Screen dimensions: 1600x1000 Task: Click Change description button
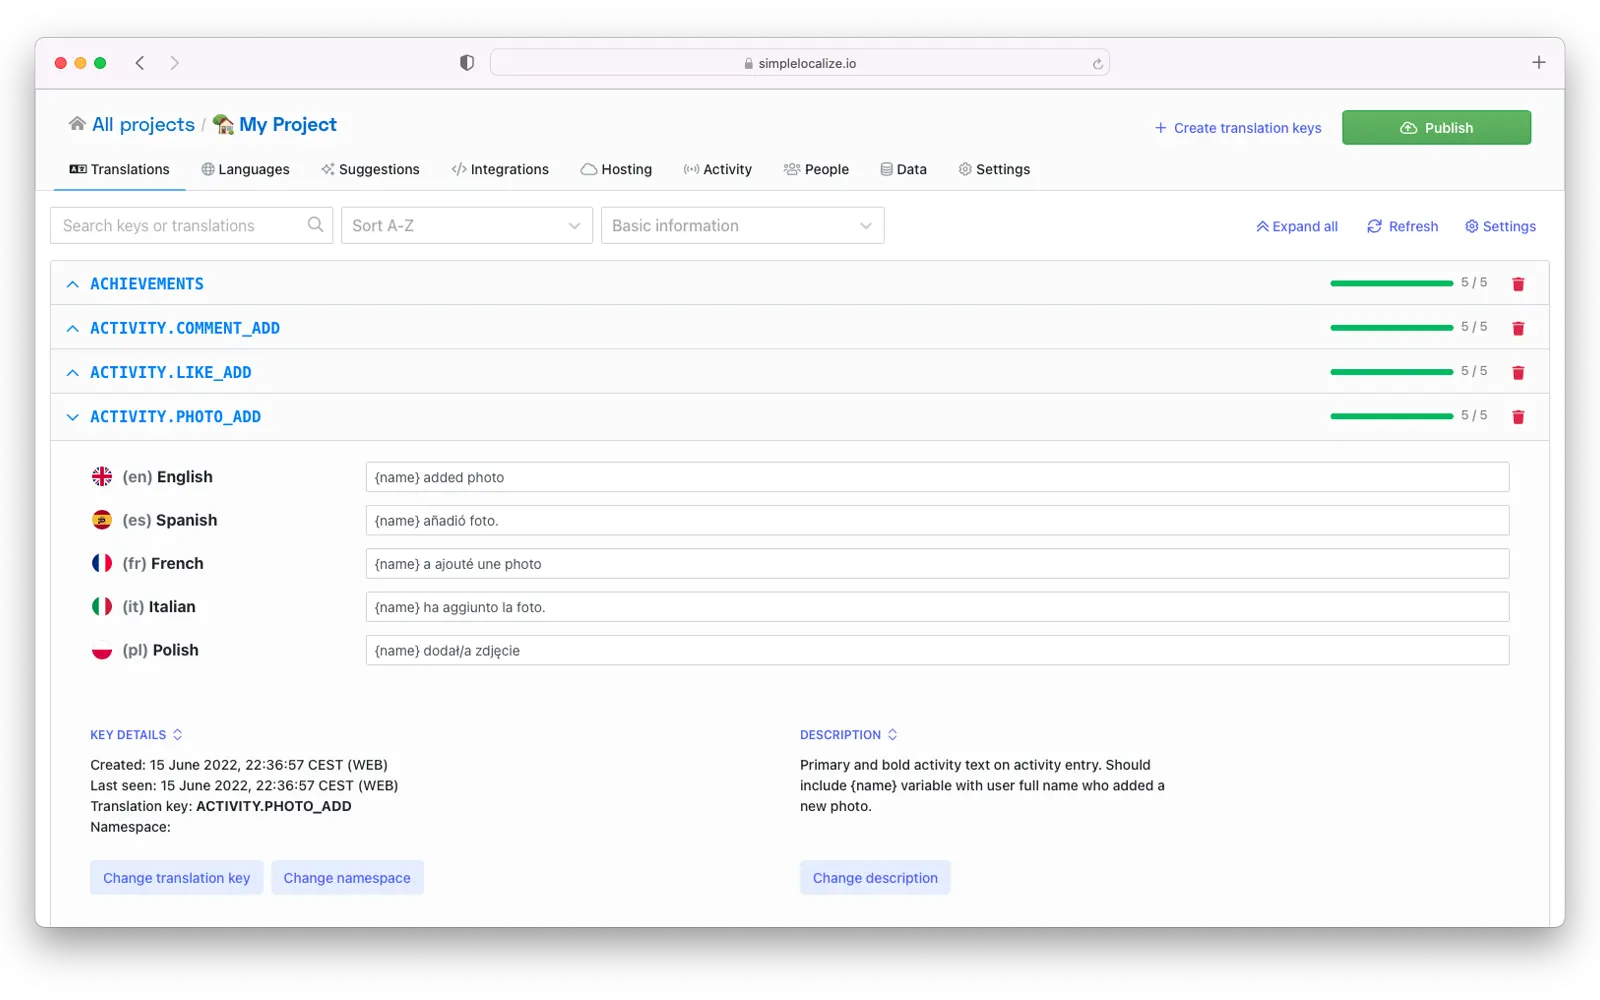(875, 877)
